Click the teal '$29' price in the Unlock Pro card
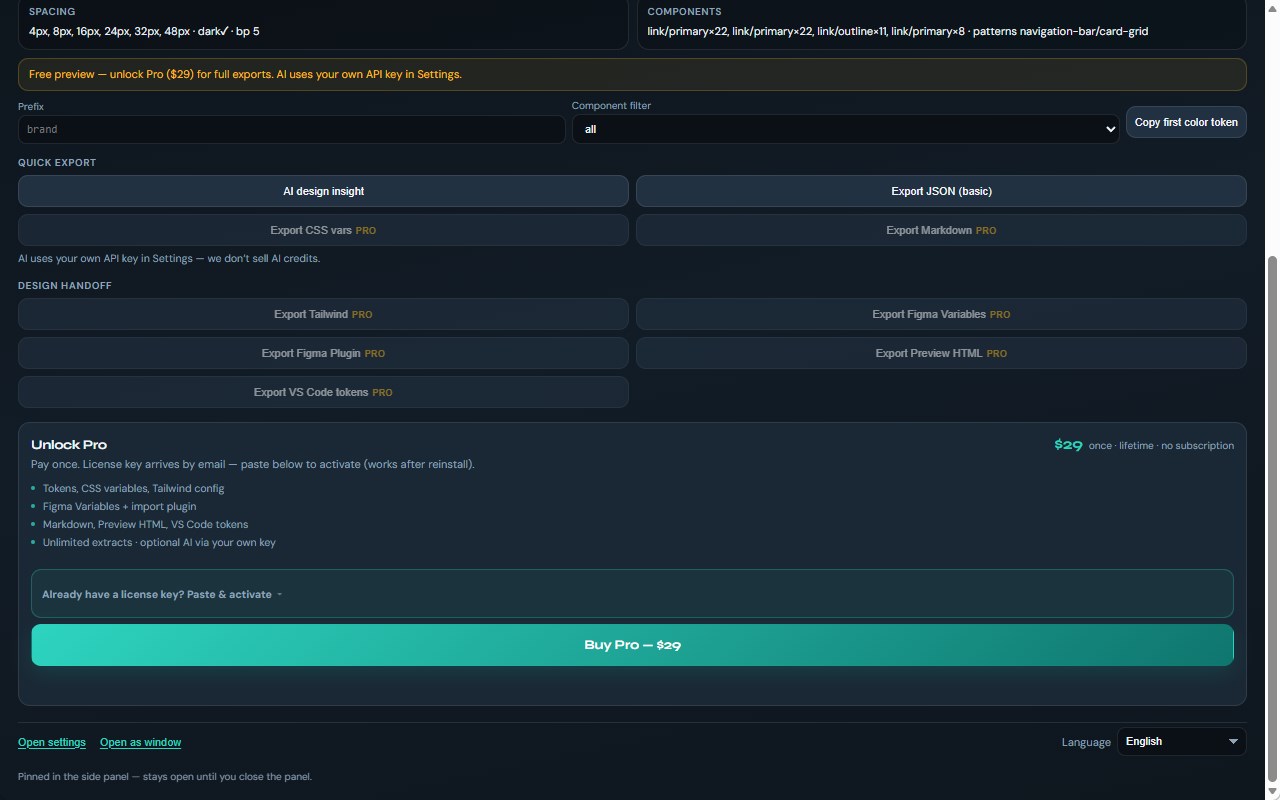Screen dimensions: 1280x800 click(x=1068, y=445)
